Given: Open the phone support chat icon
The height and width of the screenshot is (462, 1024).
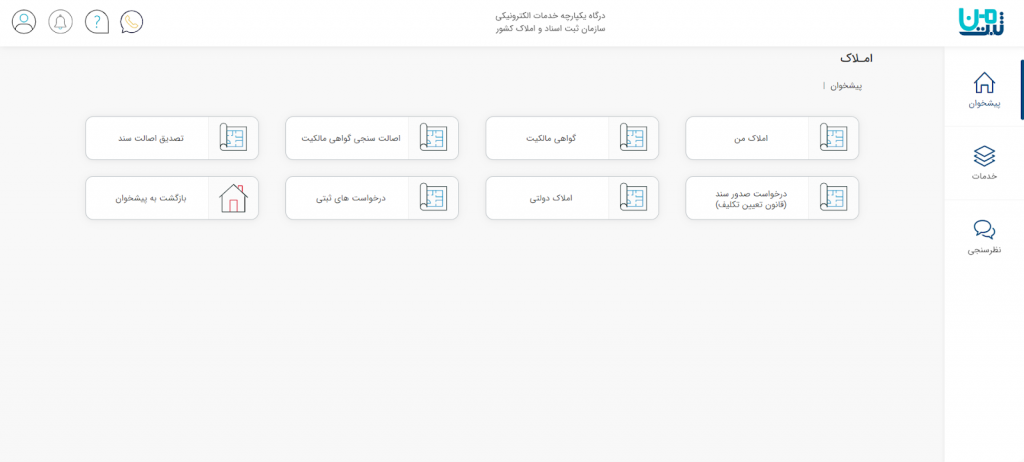Looking at the screenshot, I should (x=132, y=21).
